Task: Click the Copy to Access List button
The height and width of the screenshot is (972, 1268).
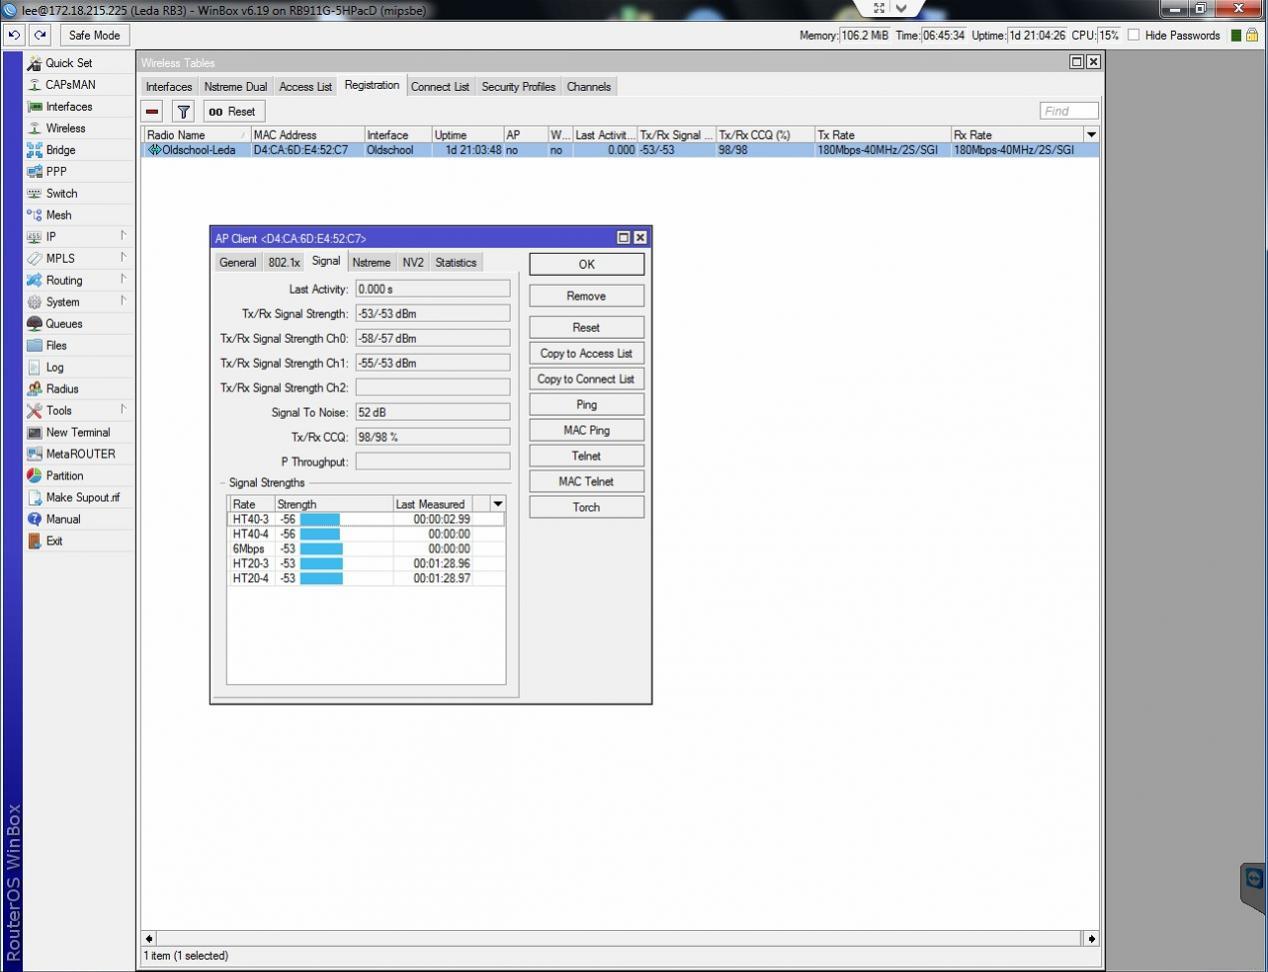Action: pyautogui.click(x=586, y=353)
